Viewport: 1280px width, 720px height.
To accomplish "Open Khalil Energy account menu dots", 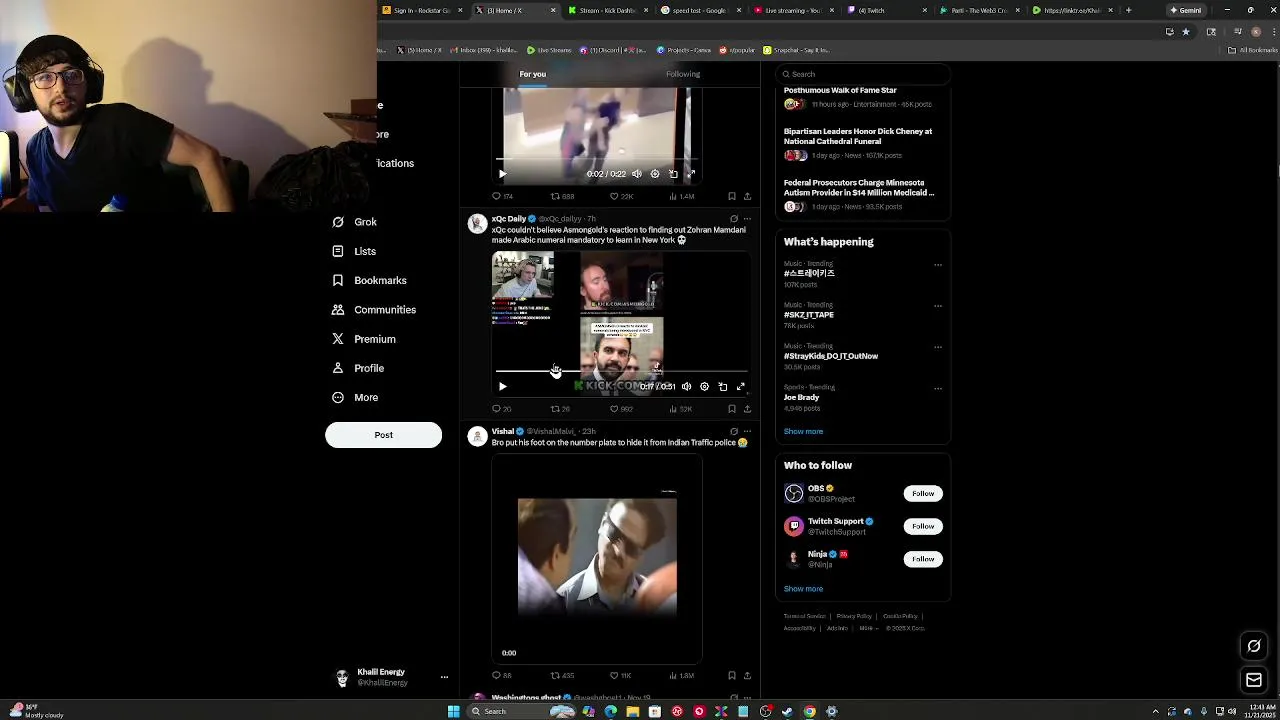I will (x=444, y=677).
